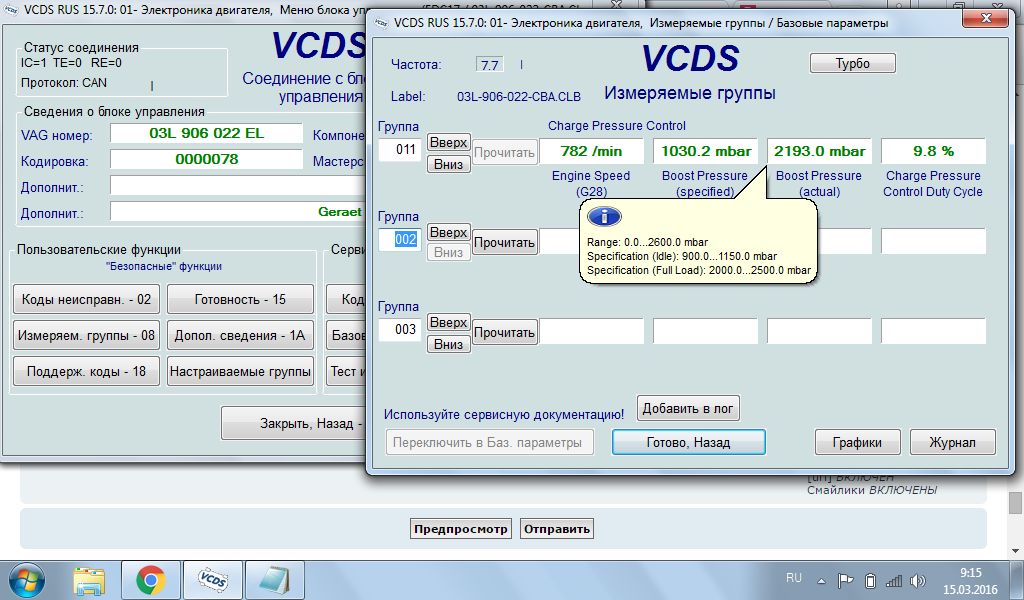Click the Турбо button

(x=852, y=64)
